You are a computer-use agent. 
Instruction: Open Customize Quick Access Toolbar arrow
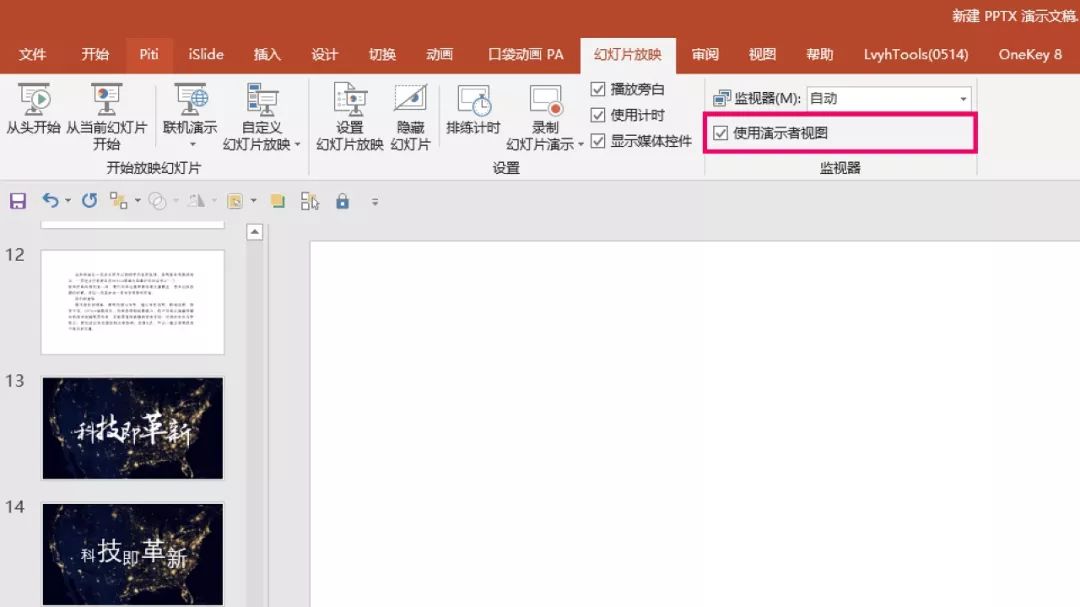pyautogui.click(x=375, y=202)
